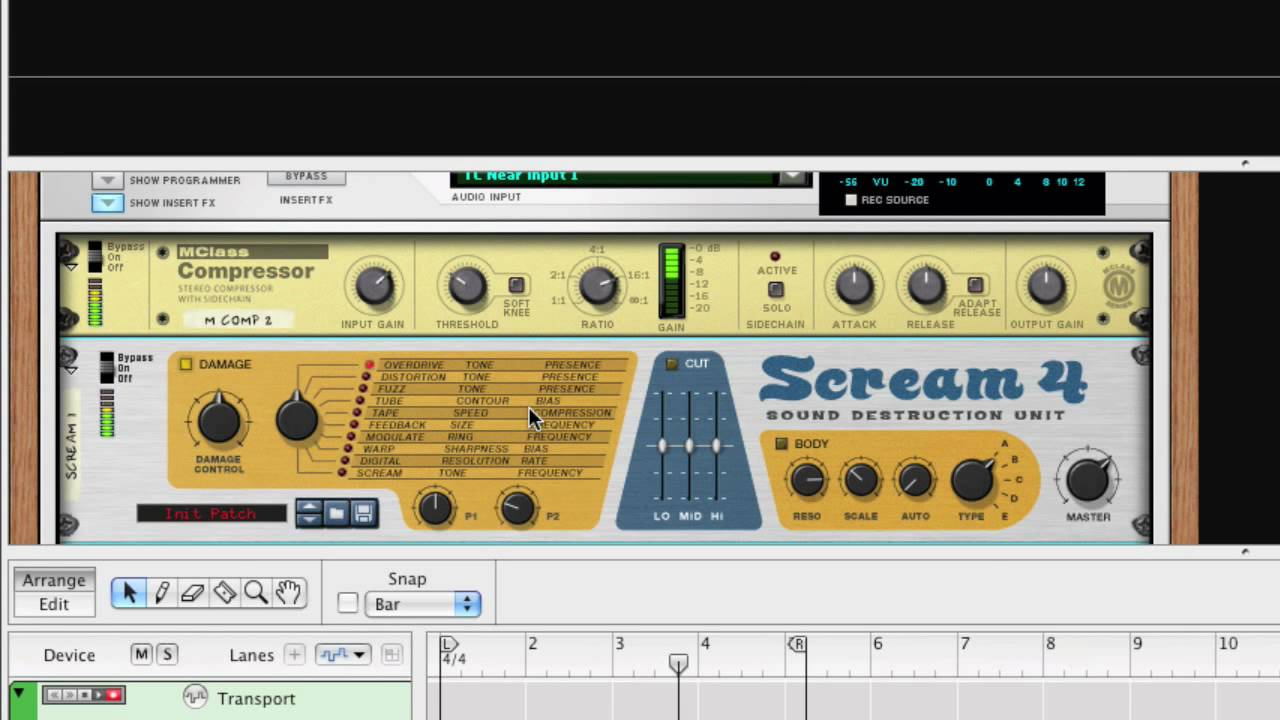Image resolution: width=1280 pixels, height=720 pixels.
Task: Select the Magnifying glass tool
Action: (256, 593)
